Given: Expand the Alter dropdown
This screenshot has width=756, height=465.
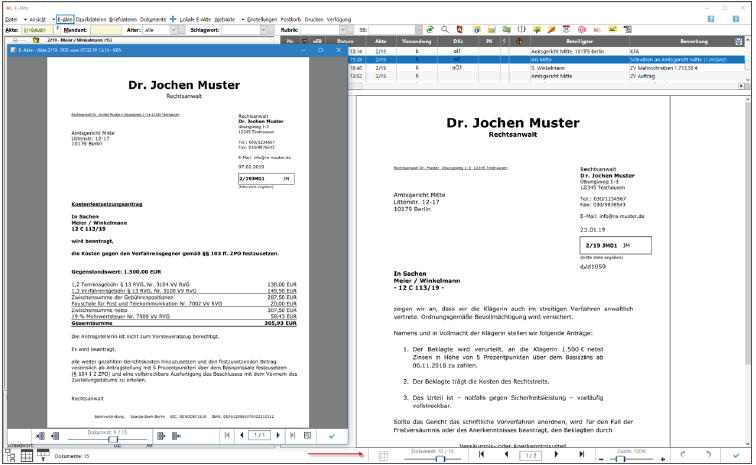Looking at the screenshot, I should pyautogui.click(x=164, y=31).
